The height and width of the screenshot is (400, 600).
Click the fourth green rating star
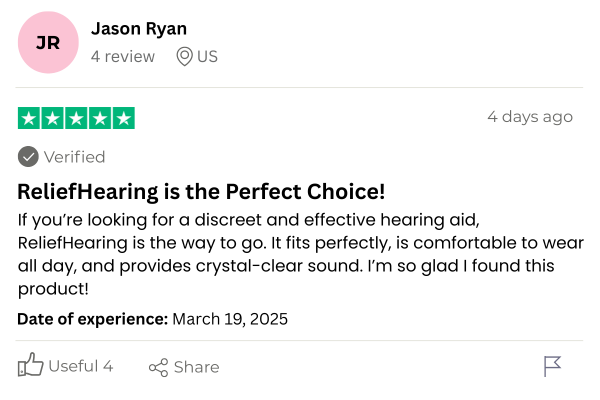[x=100, y=118]
